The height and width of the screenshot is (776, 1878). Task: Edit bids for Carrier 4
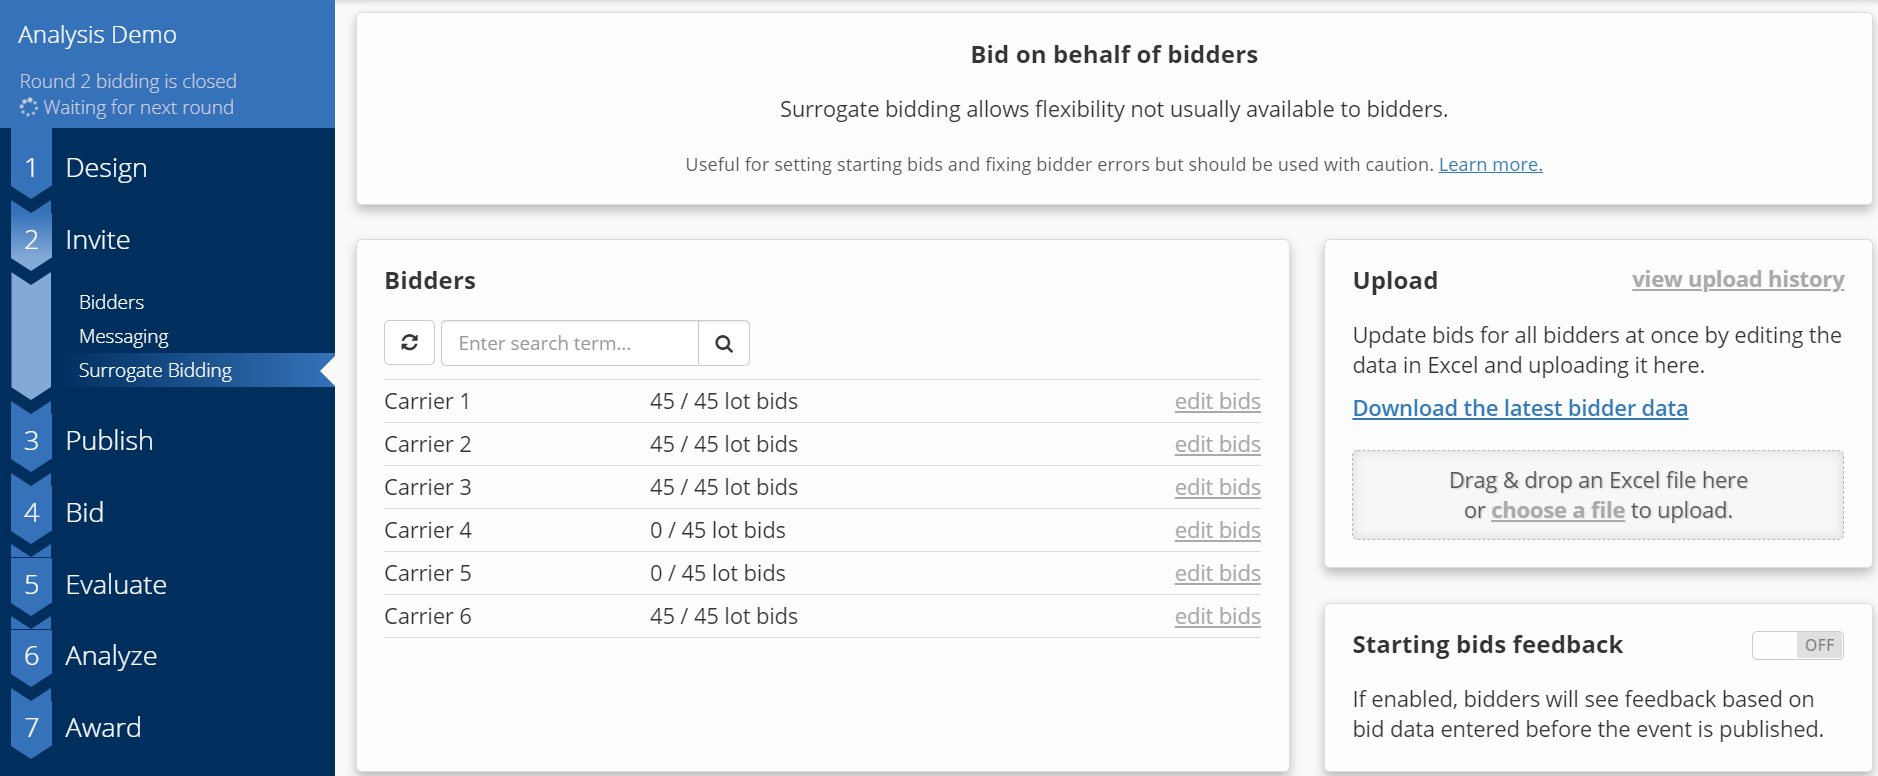click(x=1217, y=530)
